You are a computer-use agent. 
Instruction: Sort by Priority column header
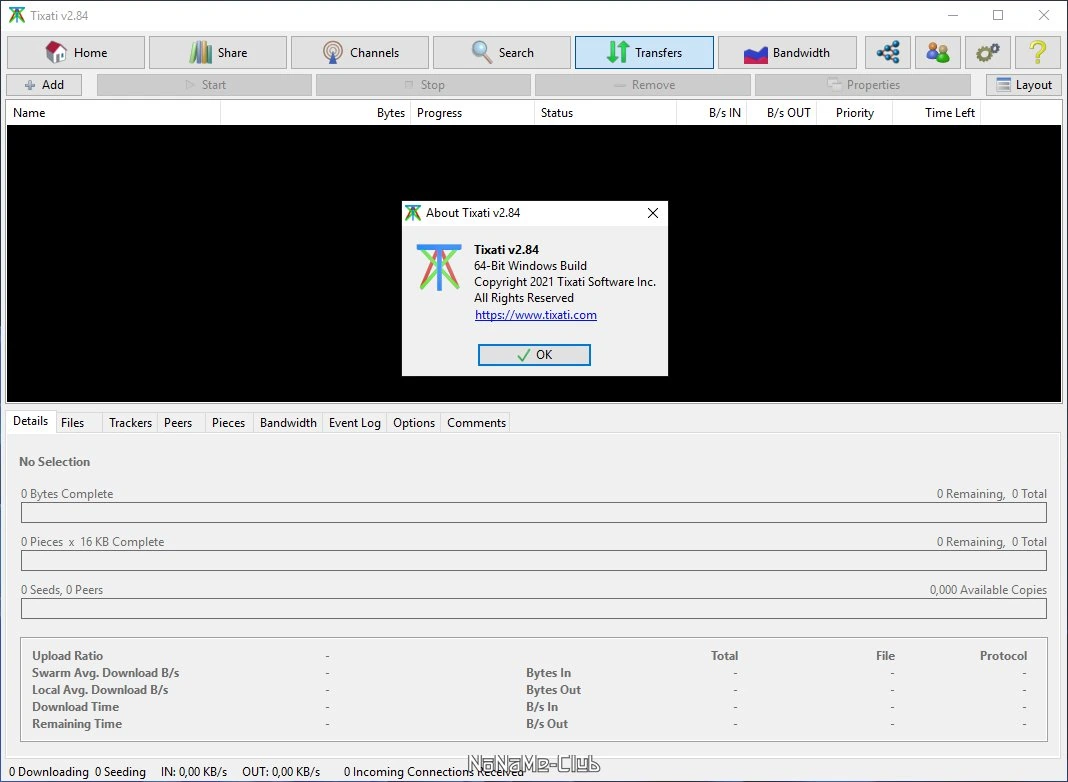coord(855,113)
